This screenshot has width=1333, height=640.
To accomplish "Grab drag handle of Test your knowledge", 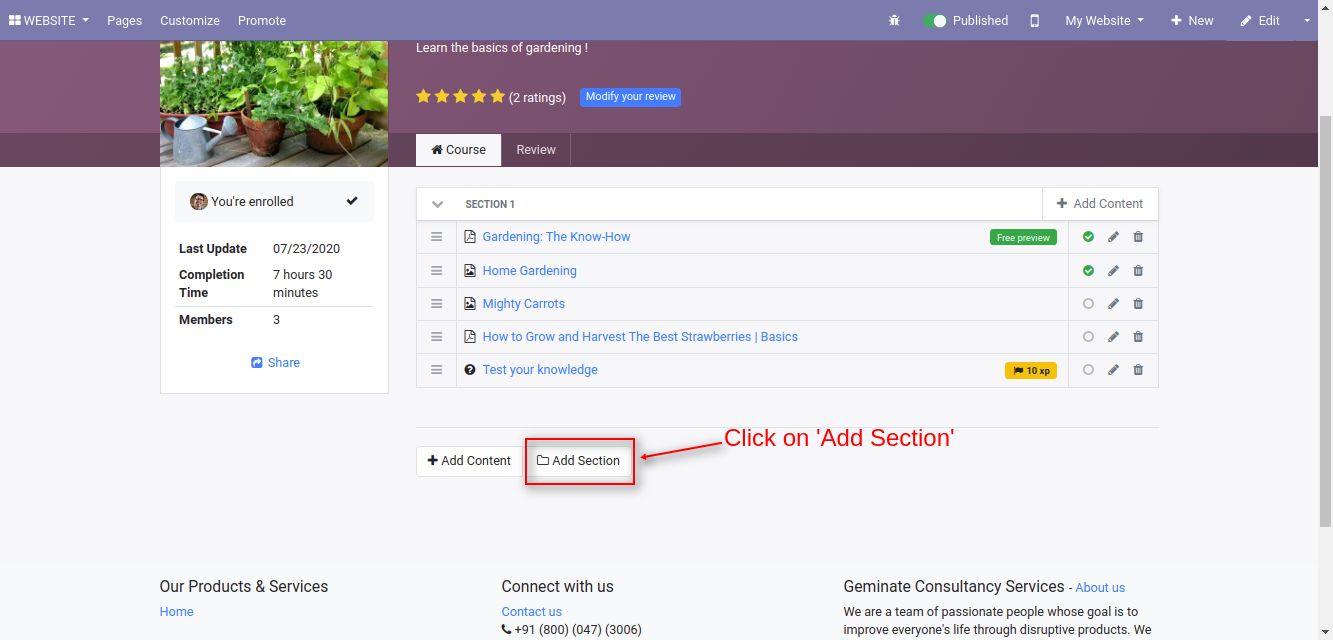I will (x=436, y=370).
